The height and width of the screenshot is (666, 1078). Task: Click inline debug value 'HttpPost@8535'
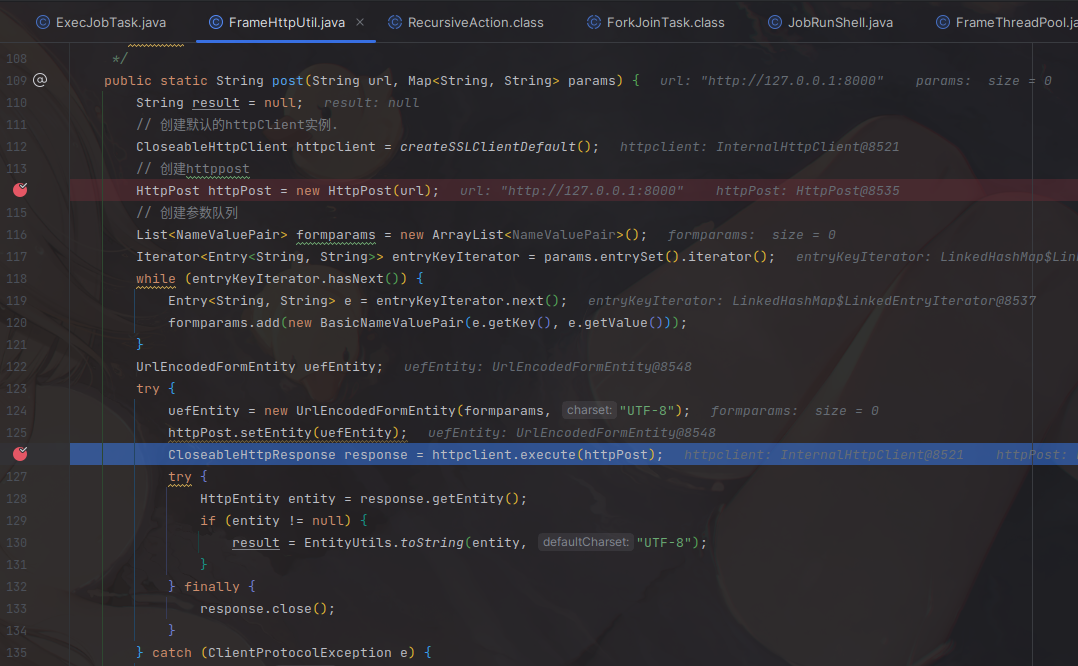tap(847, 190)
